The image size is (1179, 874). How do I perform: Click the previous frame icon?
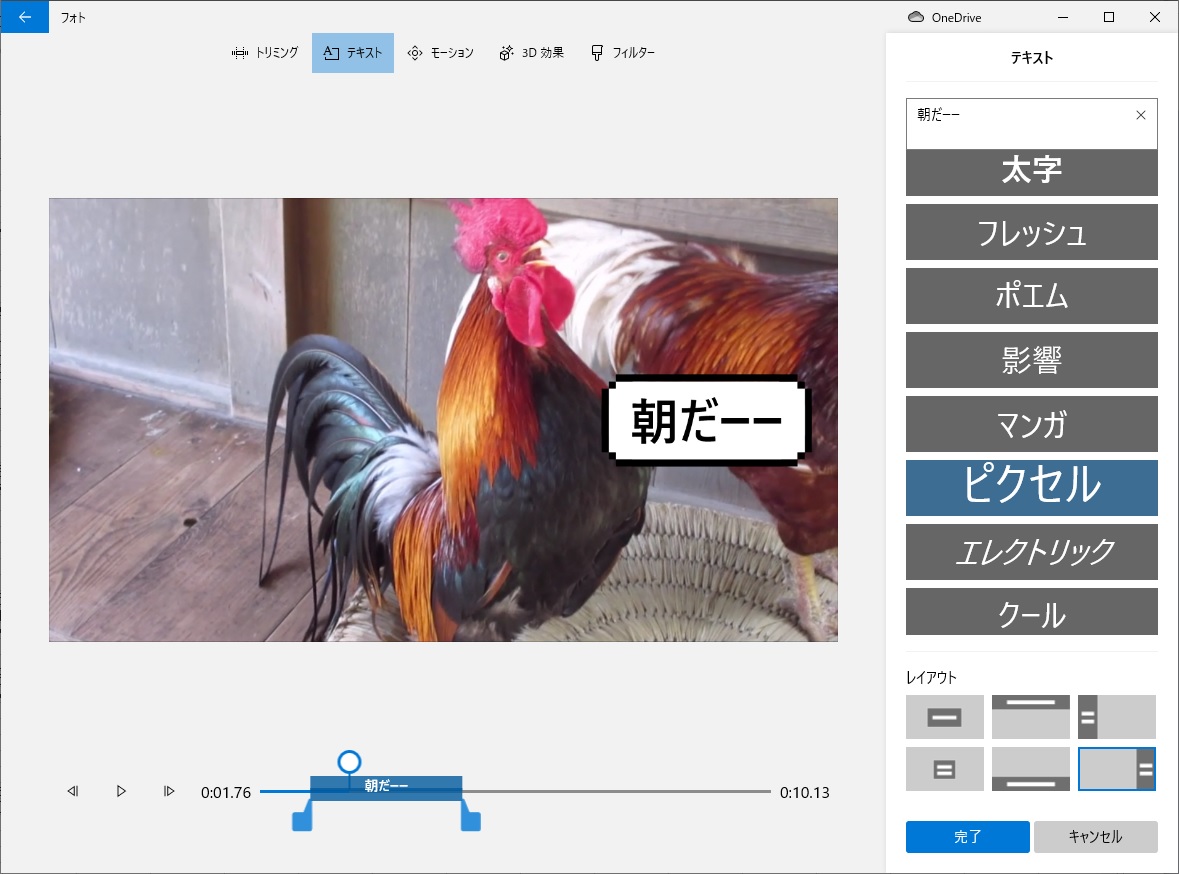click(72, 790)
